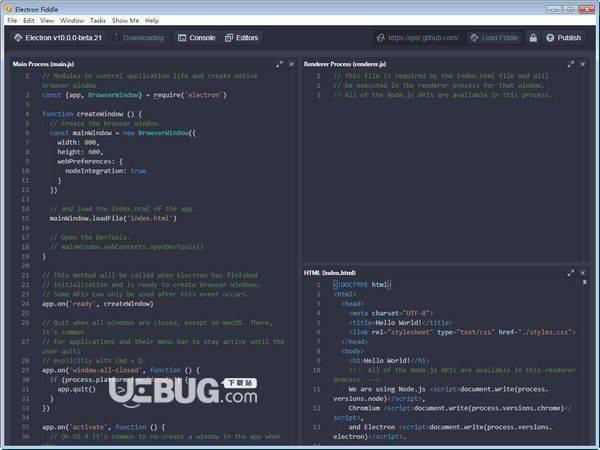Click HTML editor scrollbar marker
600x450 pixels.
tap(584, 282)
